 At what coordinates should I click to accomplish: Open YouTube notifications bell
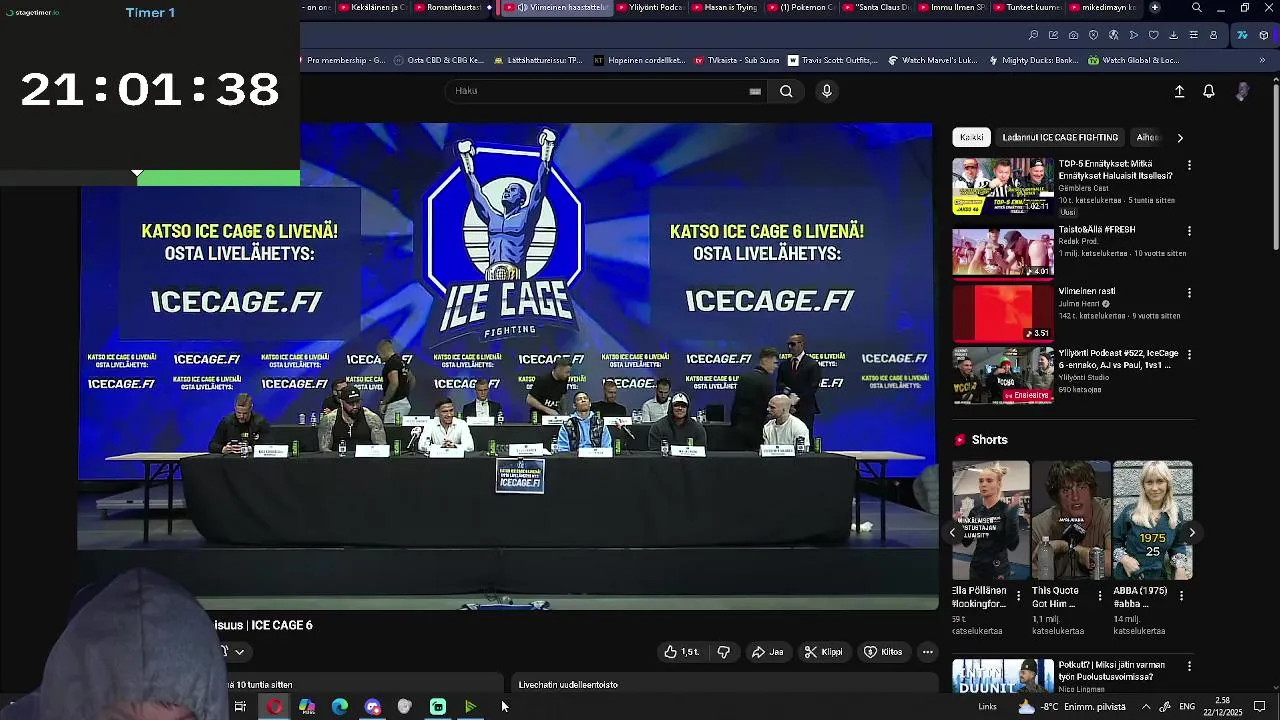pyautogui.click(x=1209, y=91)
